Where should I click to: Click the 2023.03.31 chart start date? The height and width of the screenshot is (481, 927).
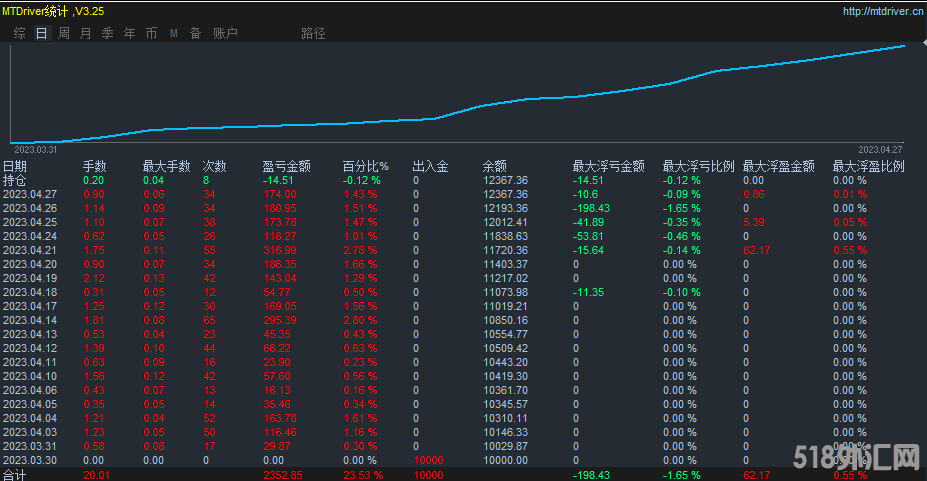point(35,148)
